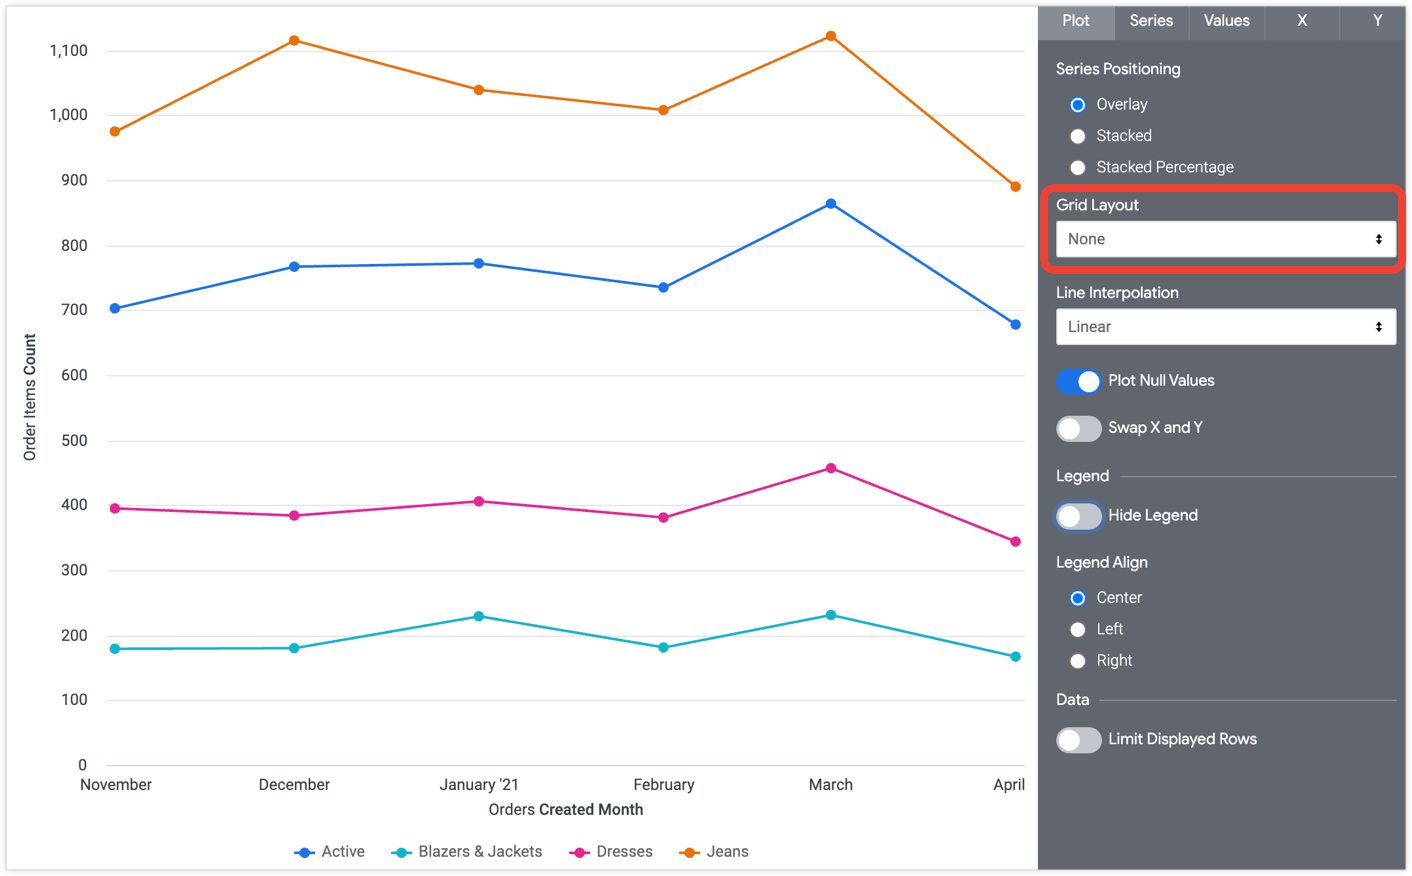Click the pink Dresses legend marker

(x=579, y=853)
